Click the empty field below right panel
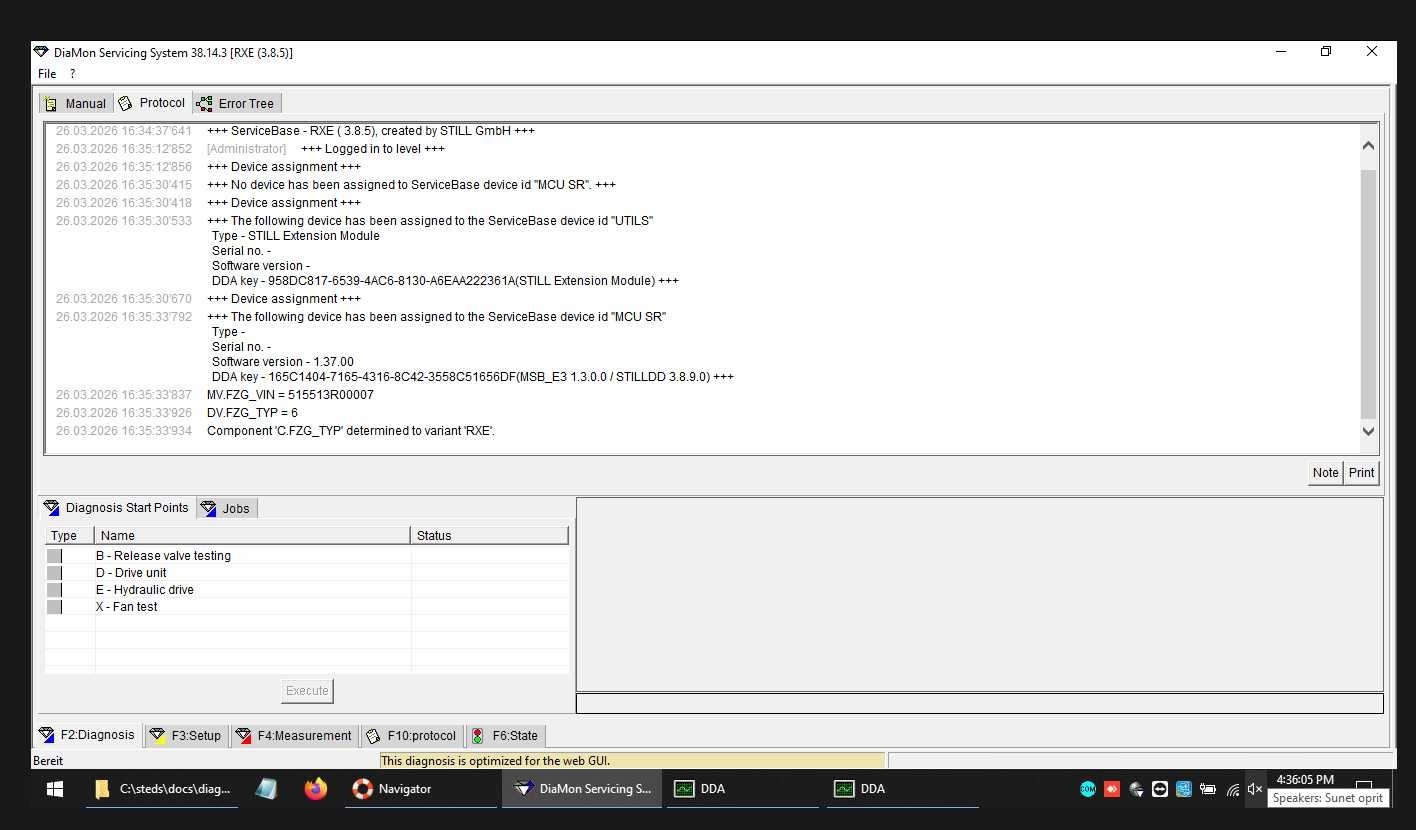Image resolution: width=1416 pixels, height=830 pixels. click(x=980, y=703)
